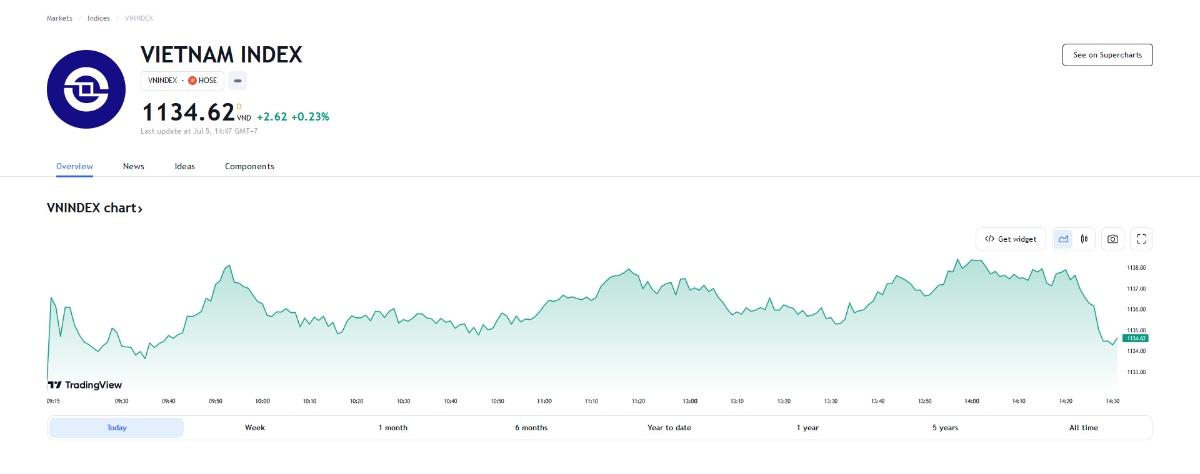Click the delayed data 'D' indicator
The height and width of the screenshot is (474, 1200).
click(239, 104)
